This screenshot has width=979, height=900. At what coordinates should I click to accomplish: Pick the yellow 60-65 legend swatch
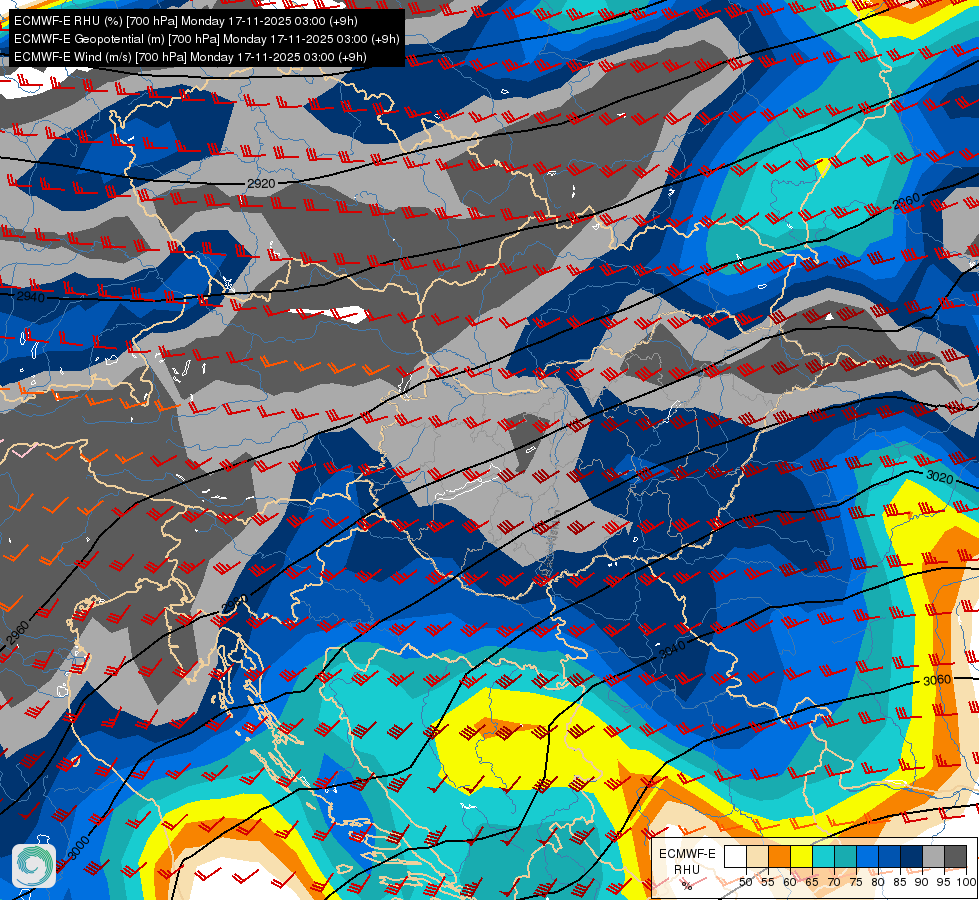[x=802, y=856]
